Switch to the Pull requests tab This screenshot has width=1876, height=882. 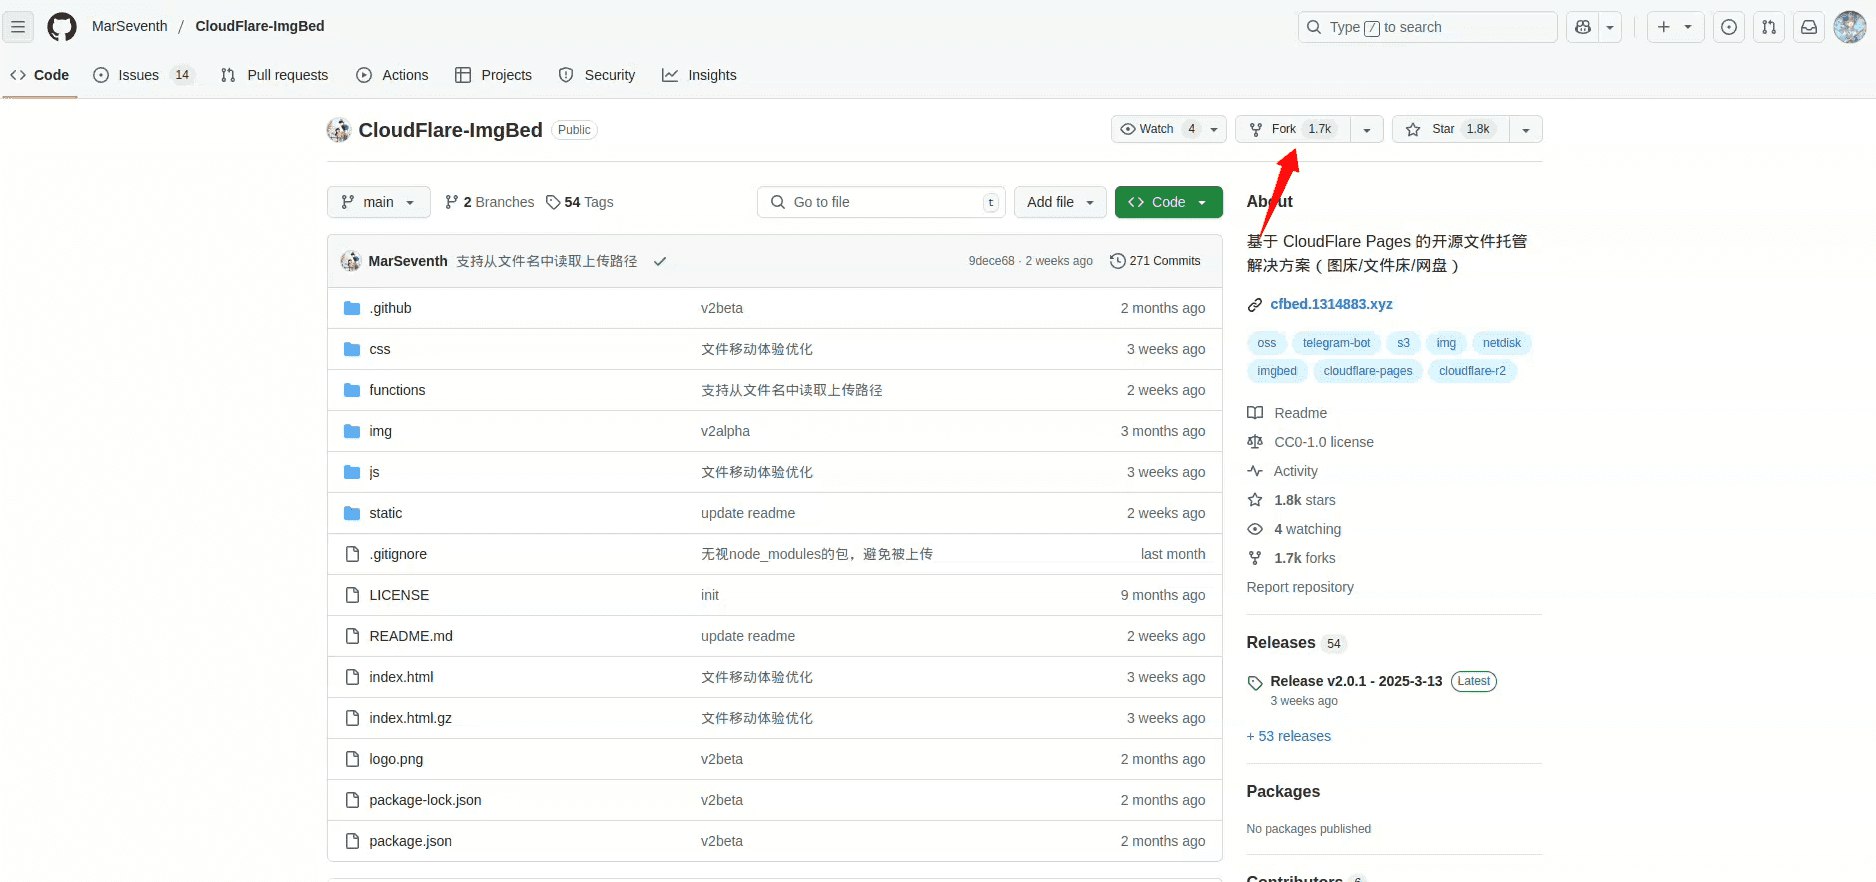(274, 75)
